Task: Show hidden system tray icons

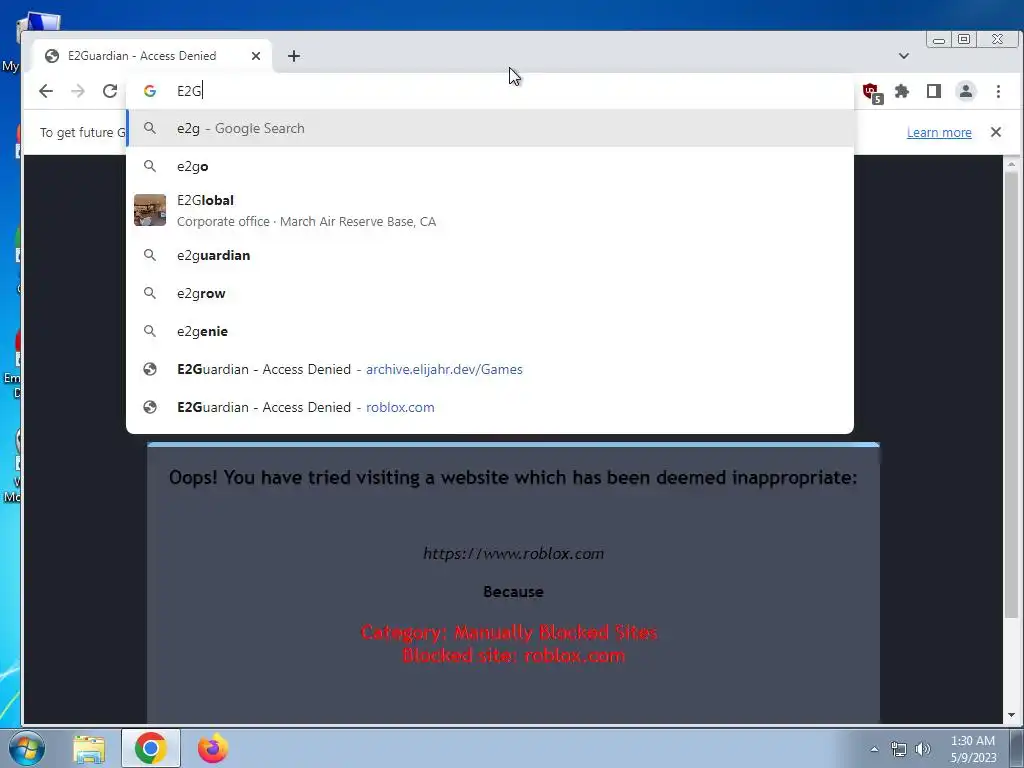Action: 874,749
